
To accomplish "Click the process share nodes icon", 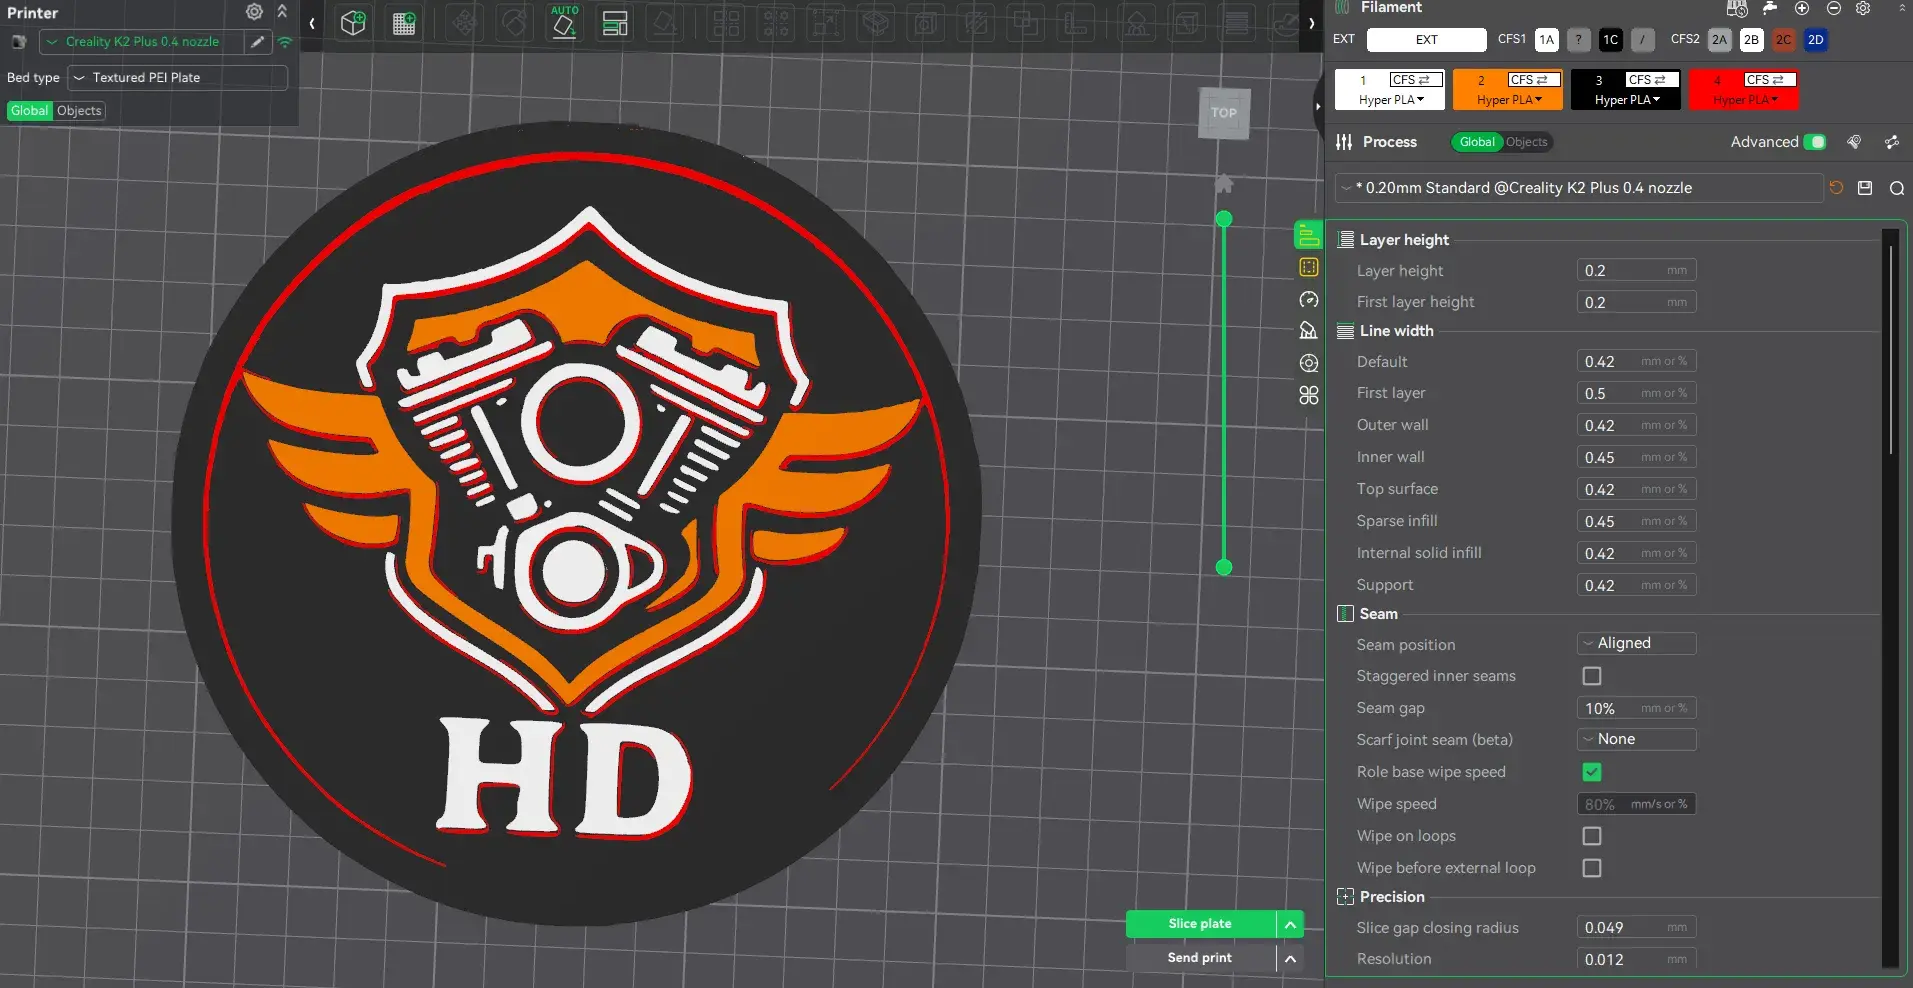I will pos(1892,142).
